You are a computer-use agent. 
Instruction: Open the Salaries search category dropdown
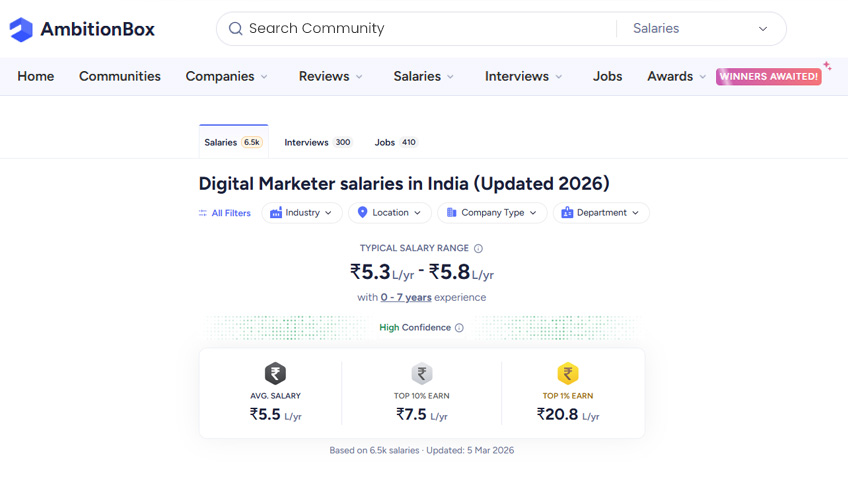click(701, 29)
